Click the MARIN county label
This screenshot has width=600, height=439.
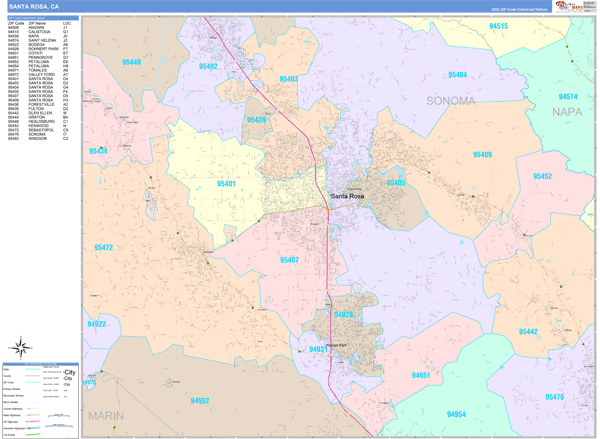106,415
